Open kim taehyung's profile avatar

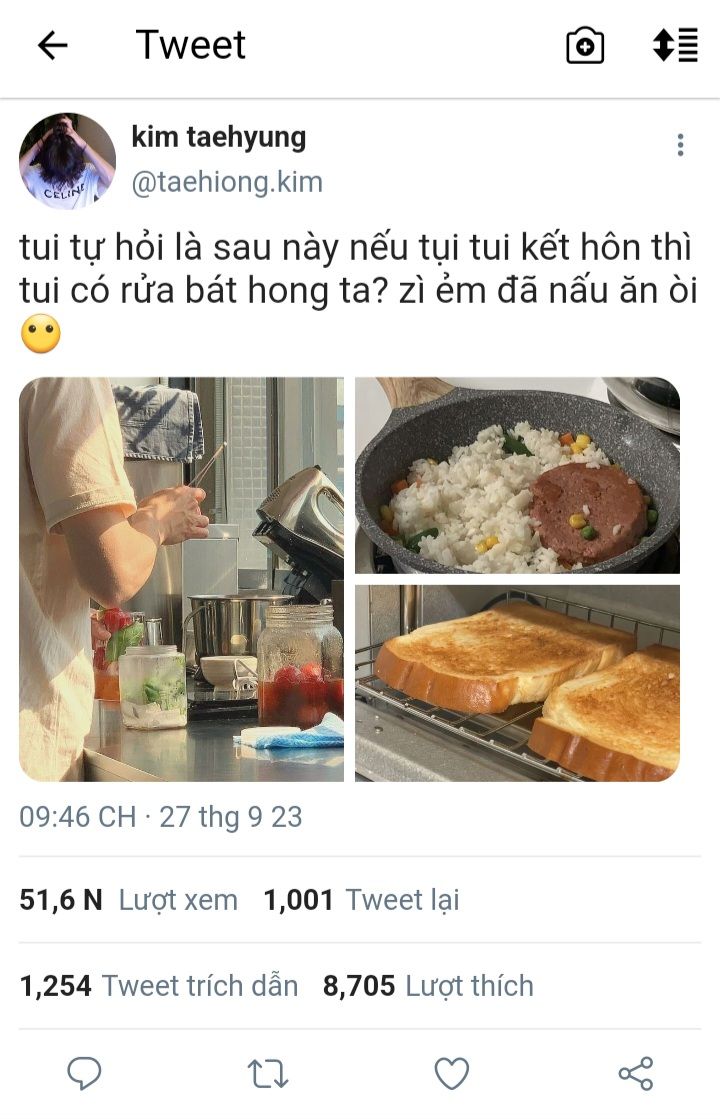(x=67, y=161)
